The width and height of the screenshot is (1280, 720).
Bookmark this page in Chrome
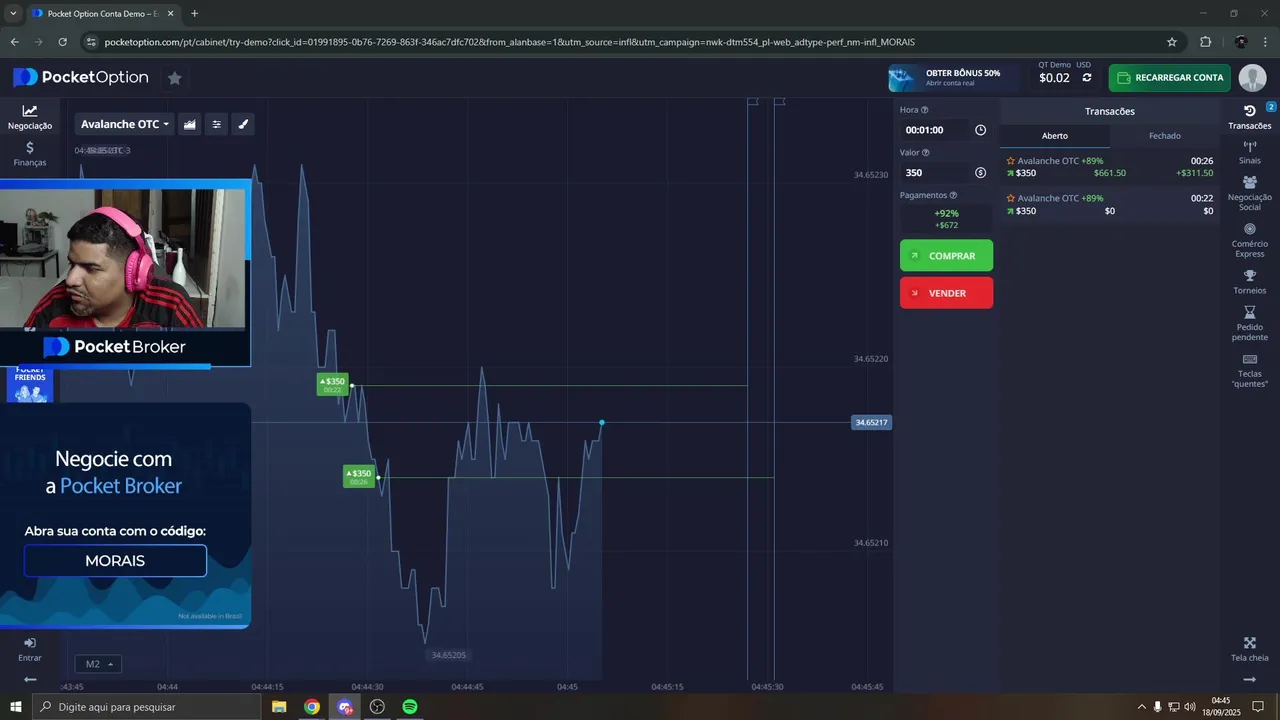click(1172, 42)
